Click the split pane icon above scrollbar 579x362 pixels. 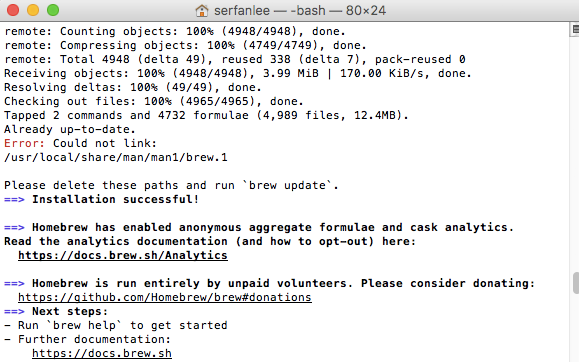pos(575,30)
